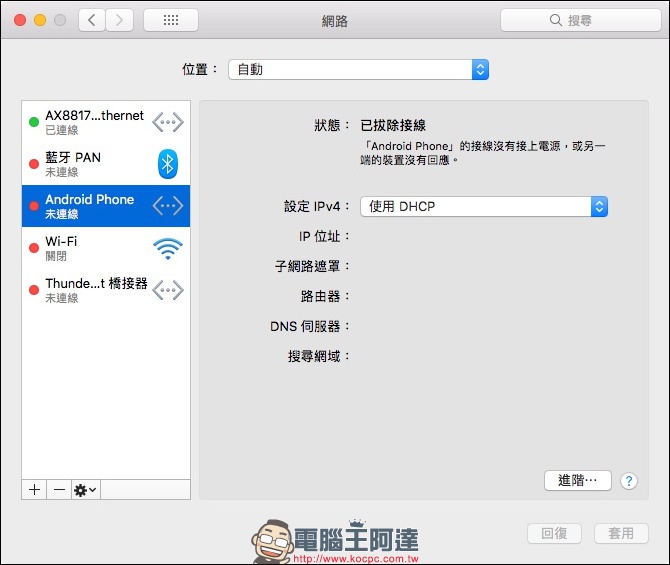Click red status dot of Thunderbolt bridge
The image size is (670, 565).
34,290
